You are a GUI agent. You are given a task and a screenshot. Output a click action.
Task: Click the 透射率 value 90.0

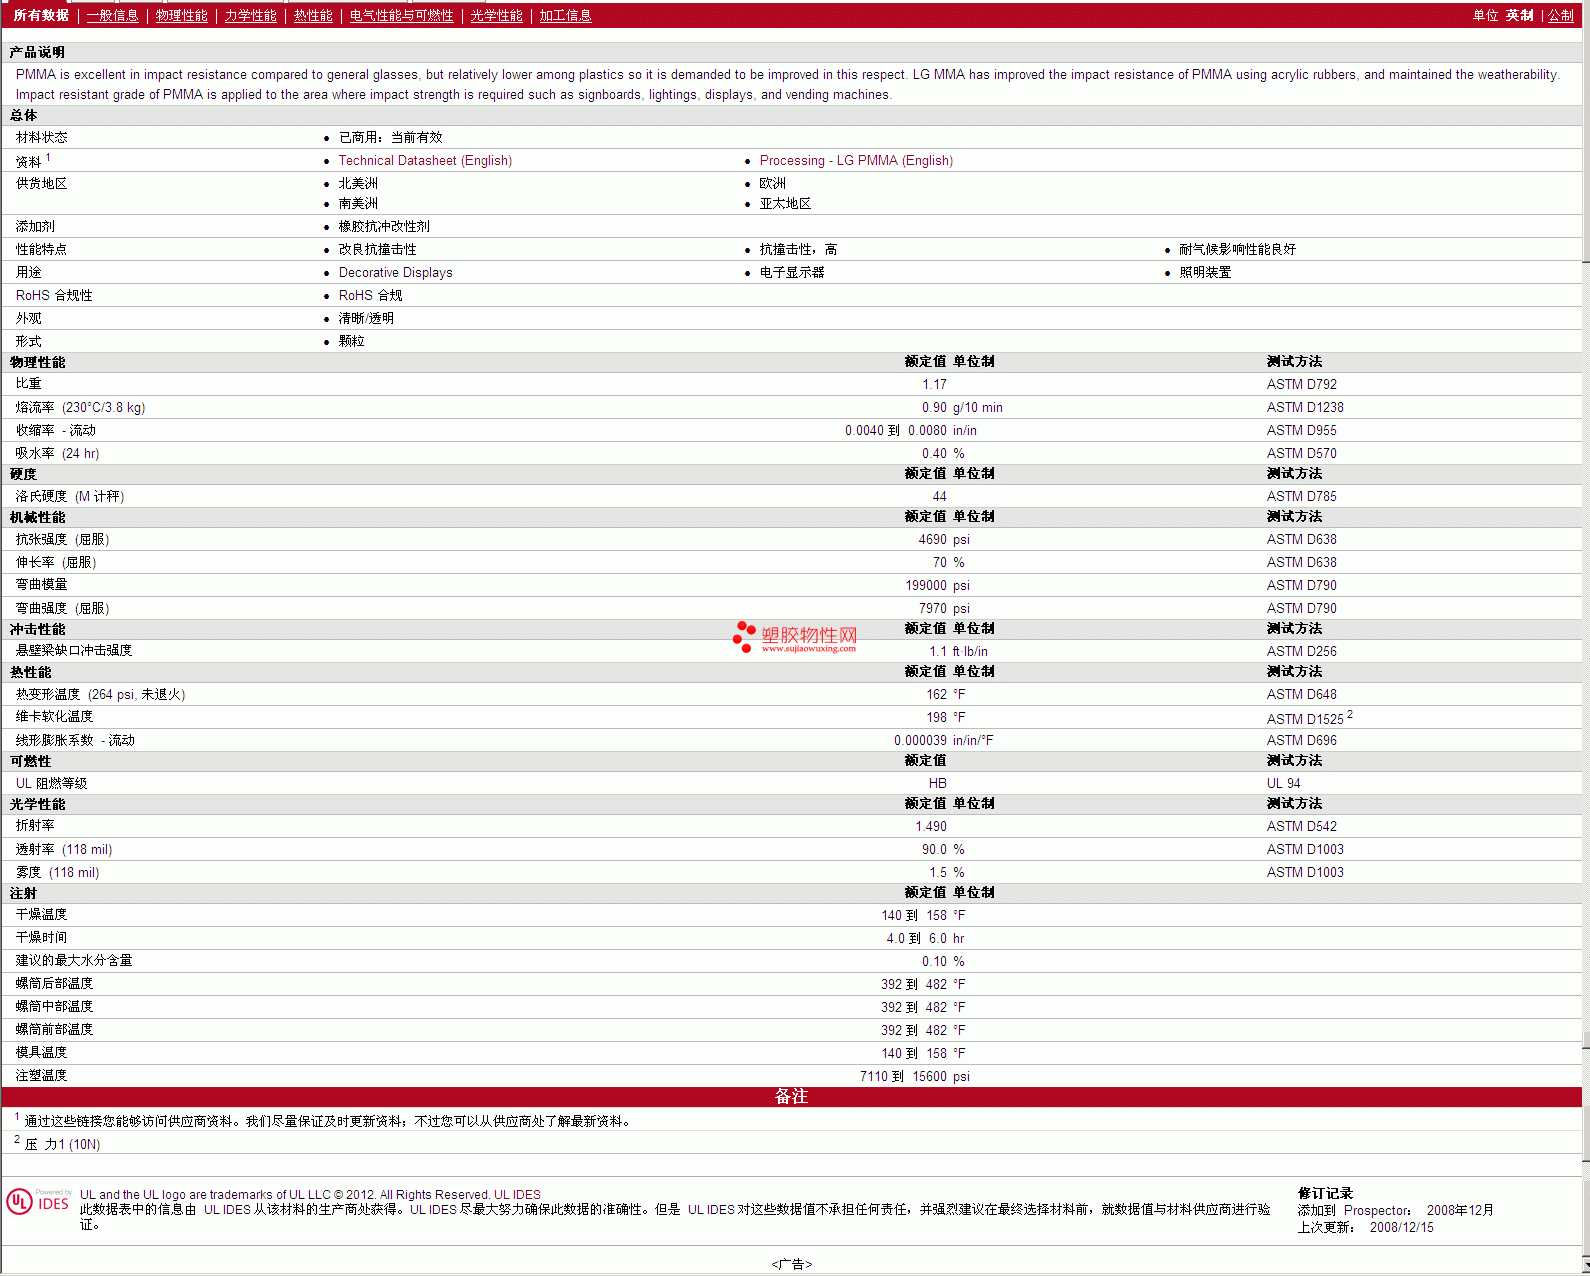coord(934,850)
